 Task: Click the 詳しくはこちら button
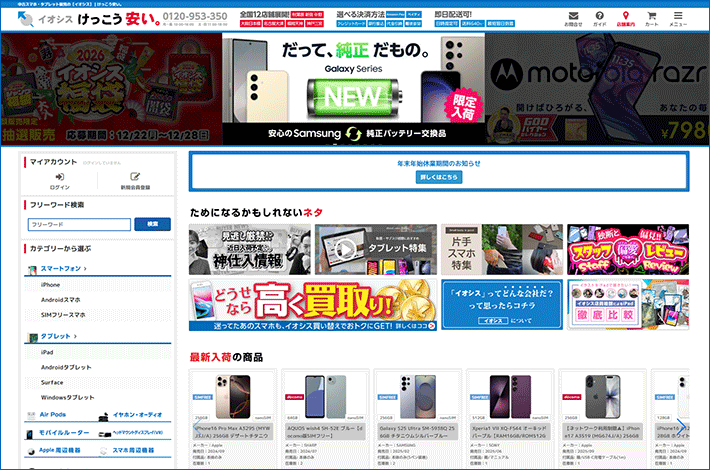point(425,177)
